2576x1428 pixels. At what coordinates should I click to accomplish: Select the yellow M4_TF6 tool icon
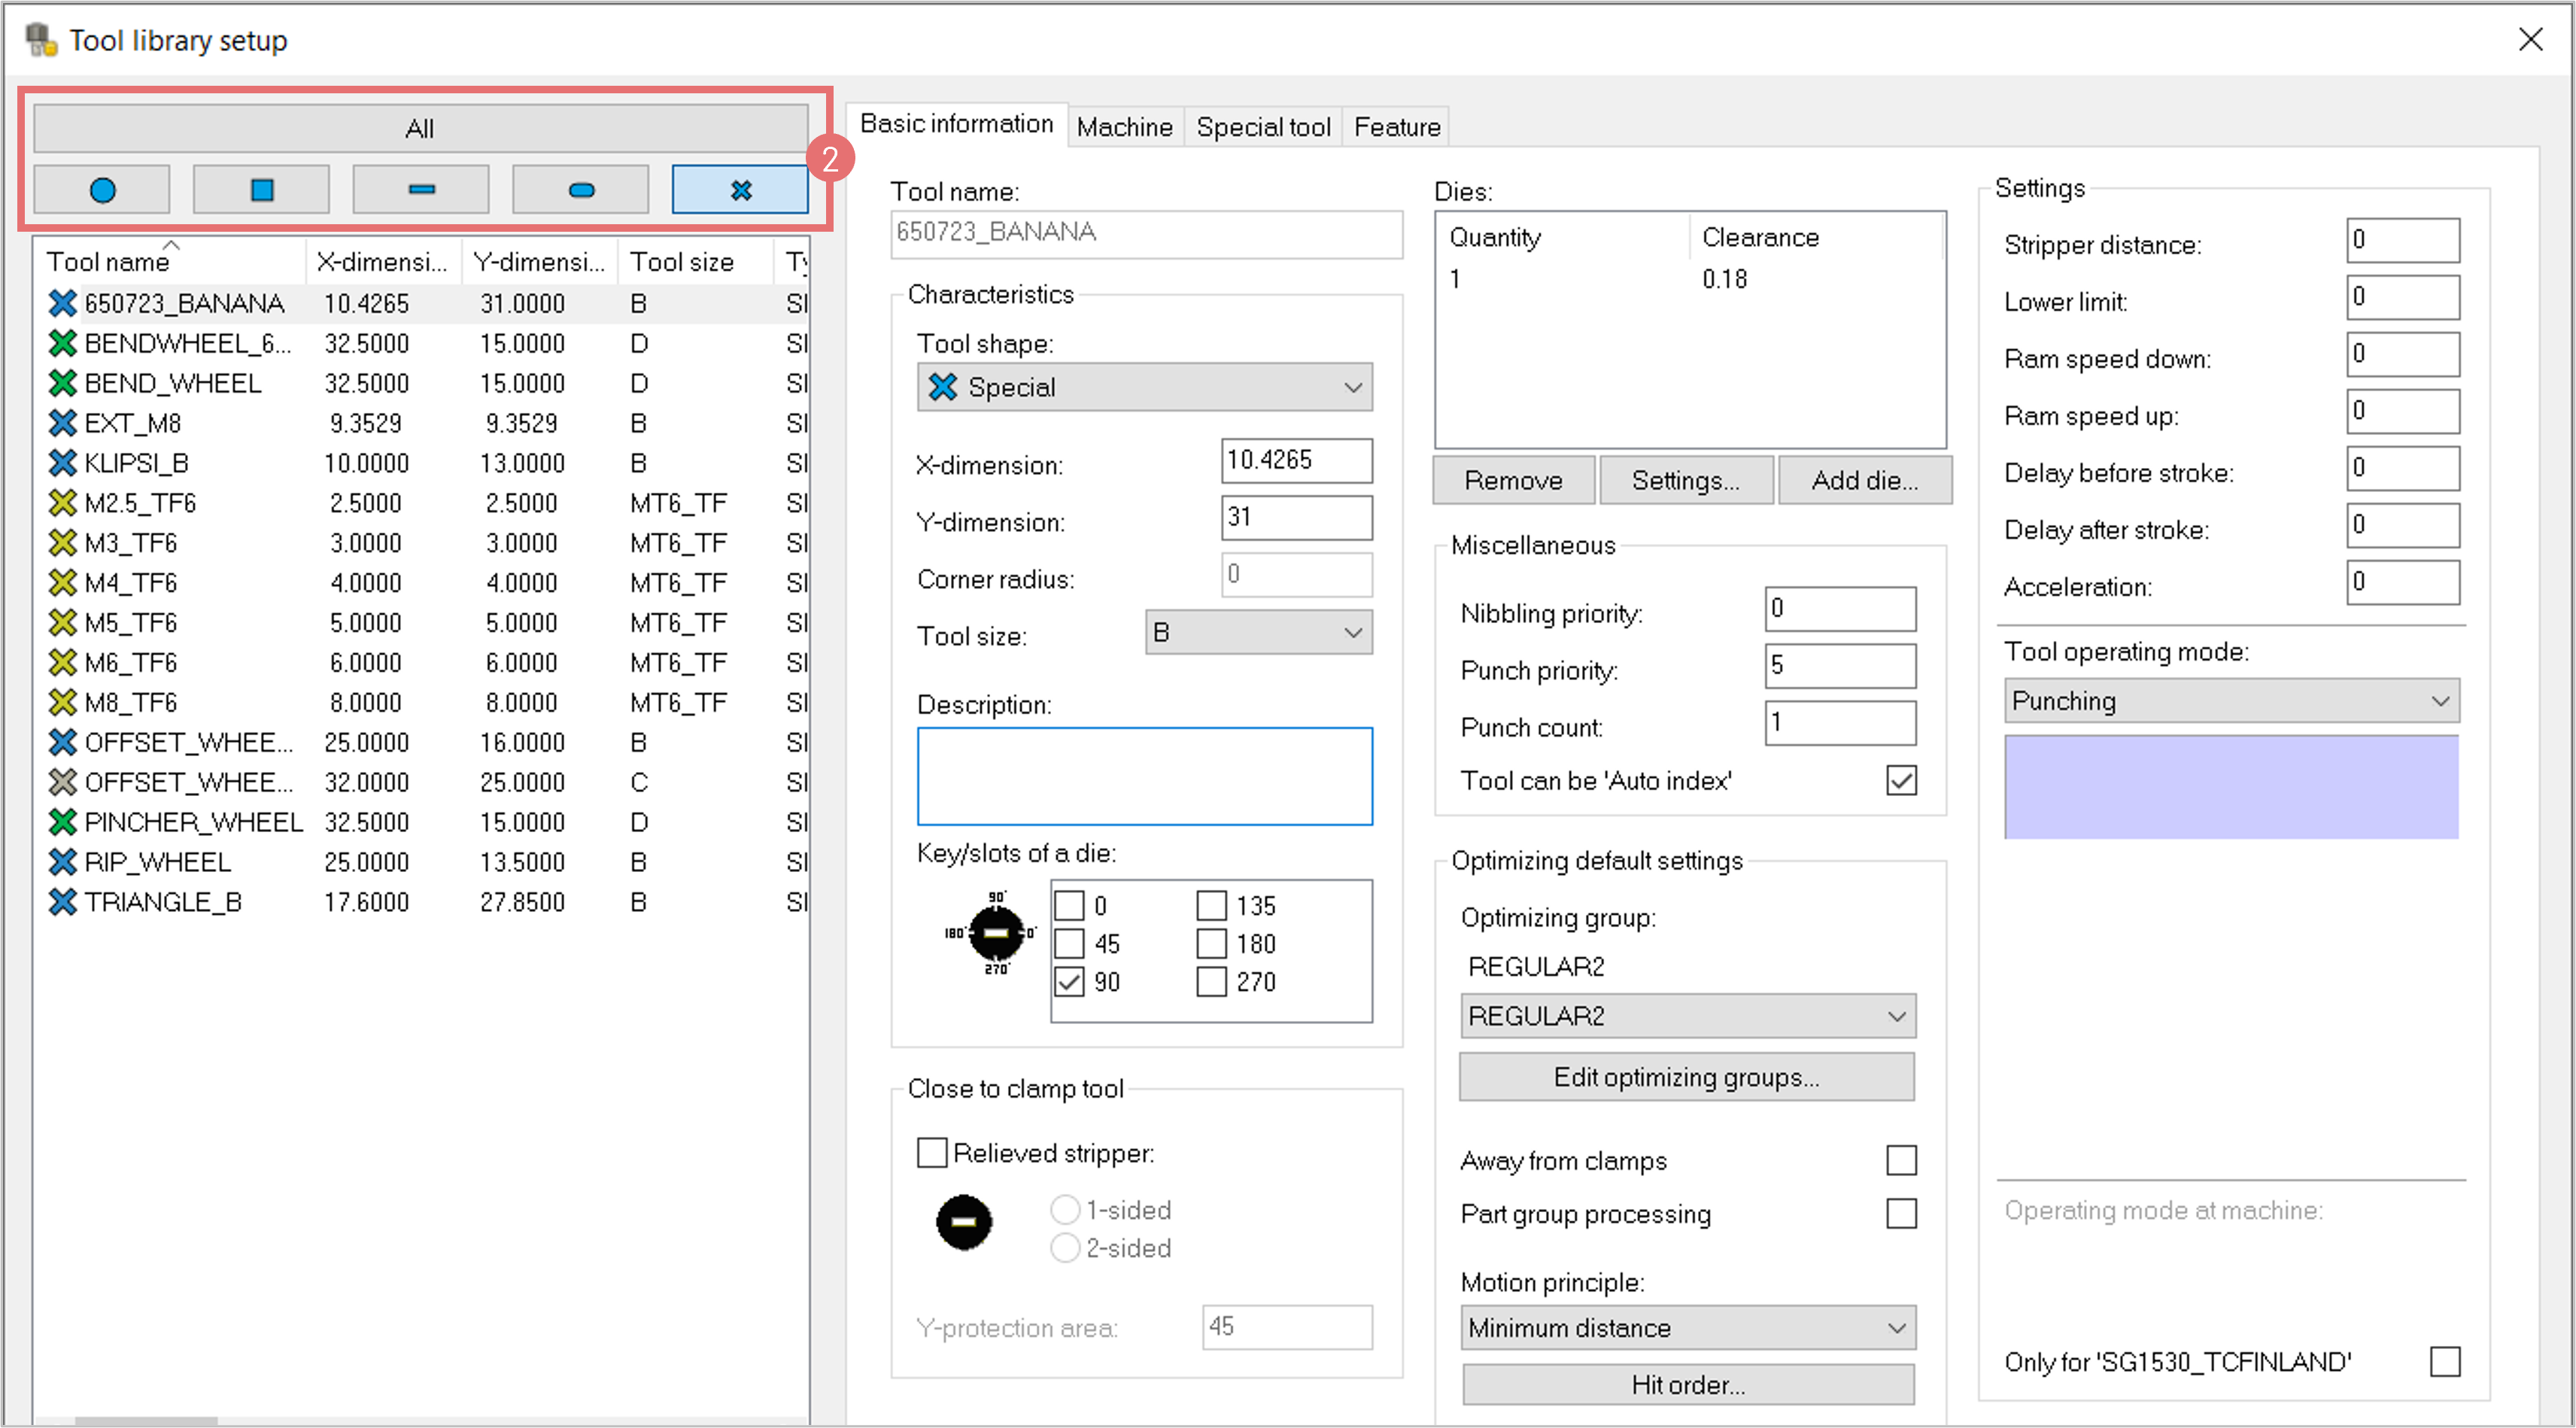coord(62,583)
